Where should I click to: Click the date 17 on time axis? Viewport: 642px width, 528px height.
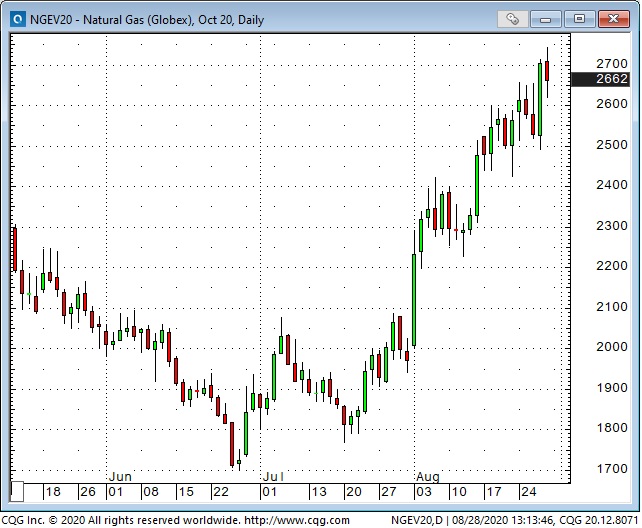pos(494,492)
